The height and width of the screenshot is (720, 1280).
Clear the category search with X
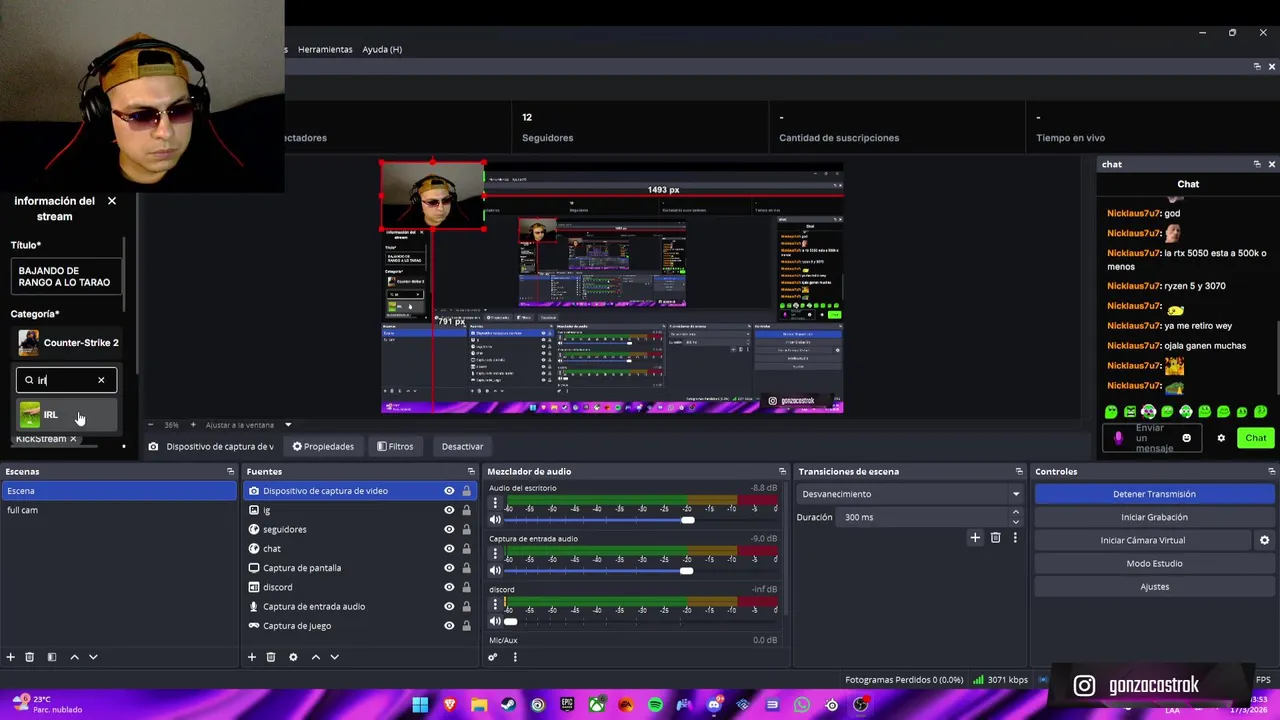point(101,380)
